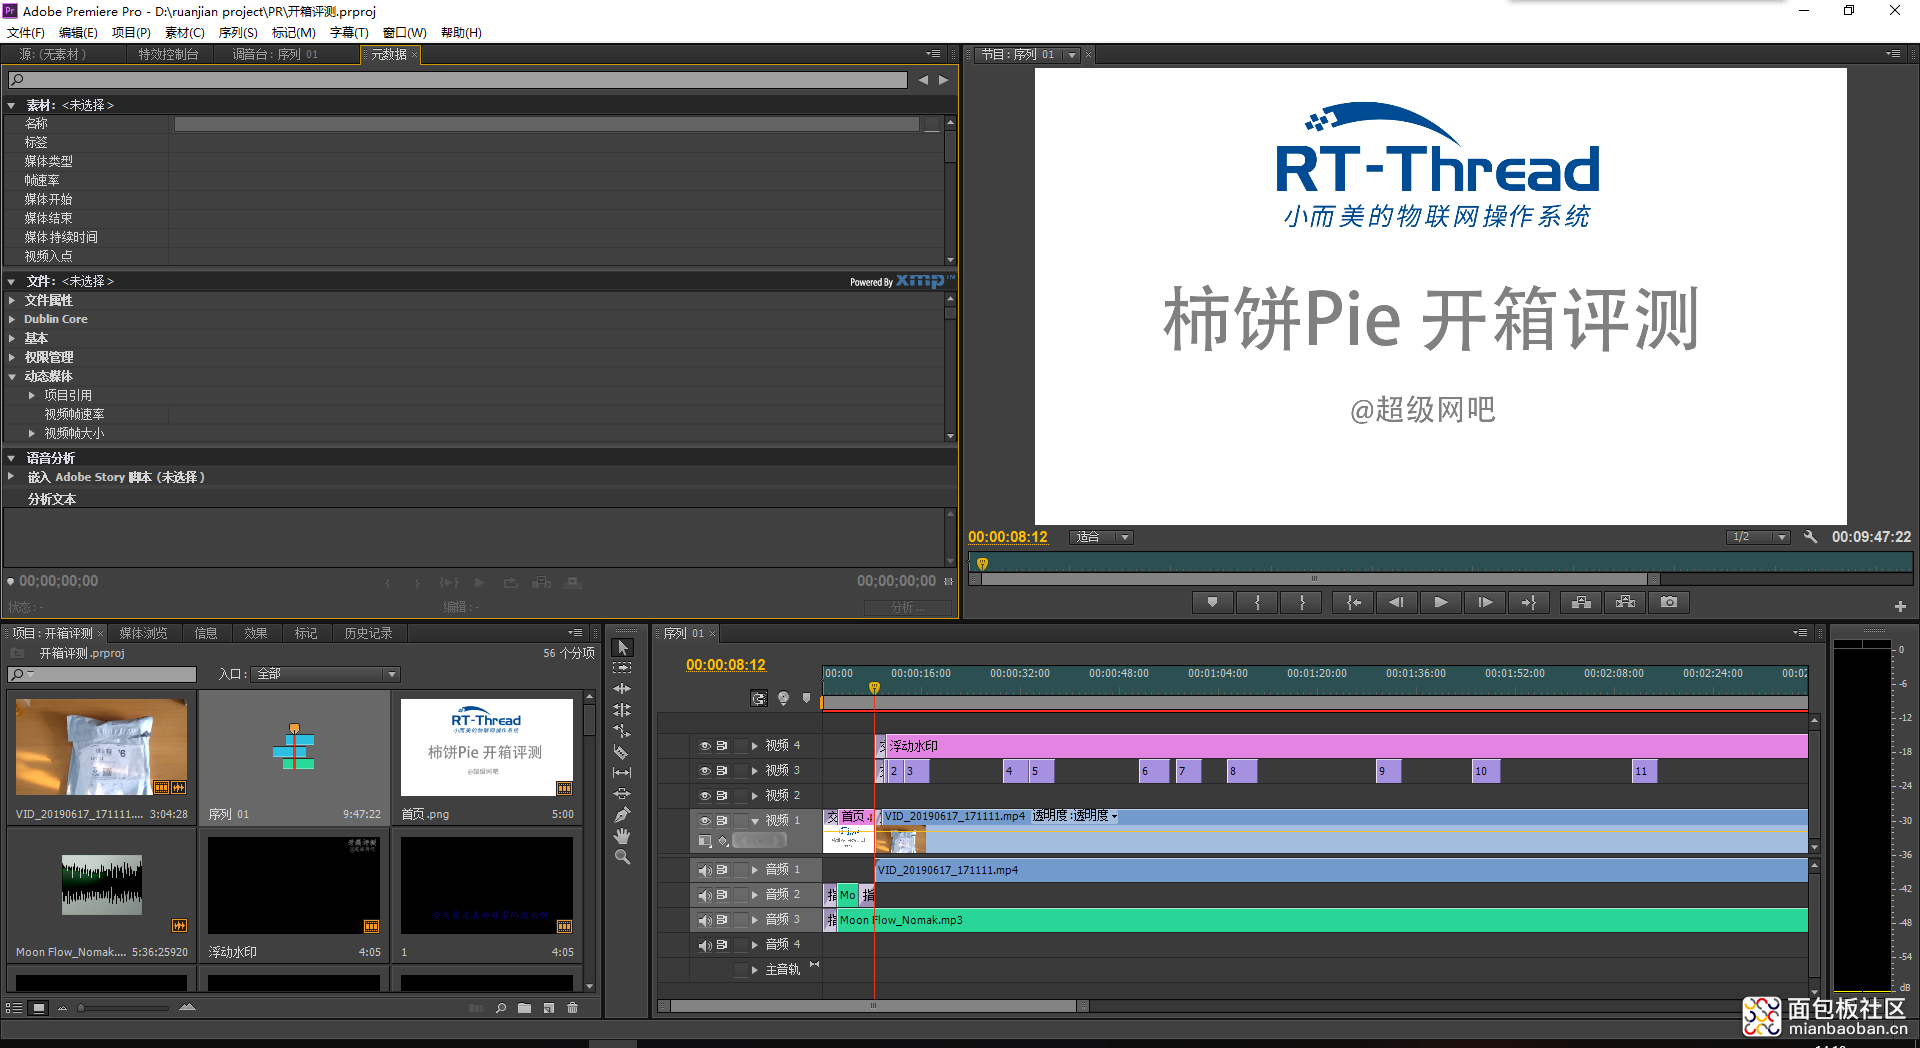This screenshot has width=1920, height=1048.
Task: Select the Pen tool
Action: click(x=622, y=814)
